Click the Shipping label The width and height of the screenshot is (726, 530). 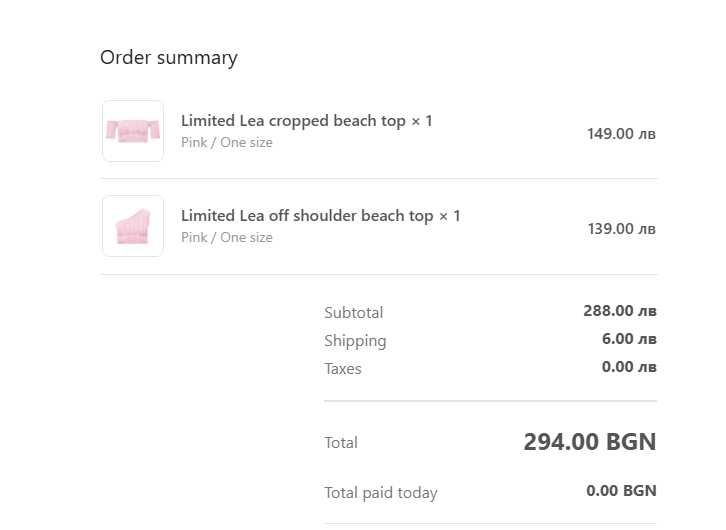click(x=355, y=341)
